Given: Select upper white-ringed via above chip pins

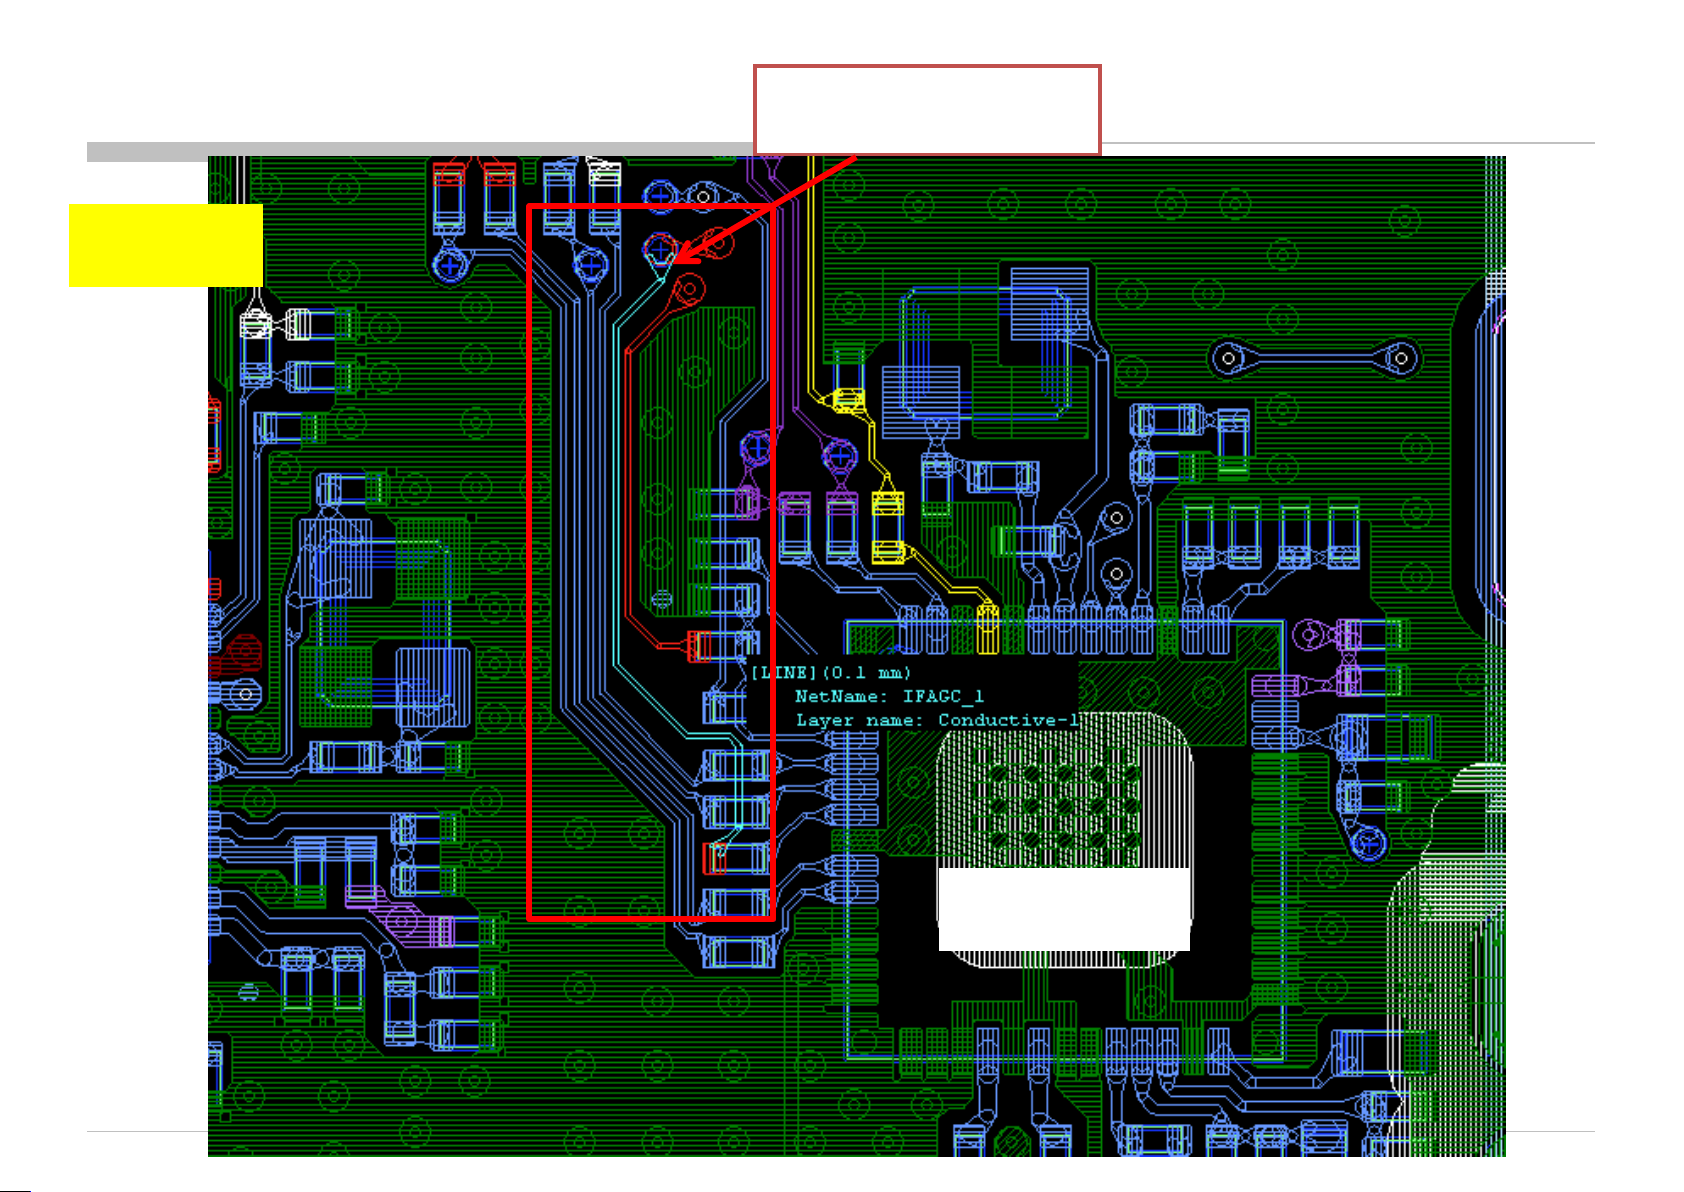Looking at the screenshot, I should pyautogui.click(x=1115, y=518).
